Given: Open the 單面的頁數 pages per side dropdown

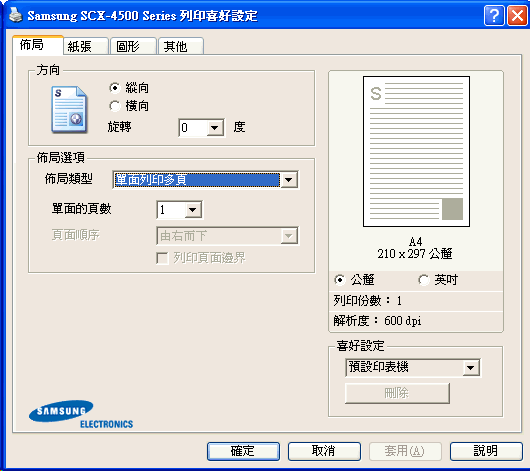Looking at the screenshot, I should [193, 210].
